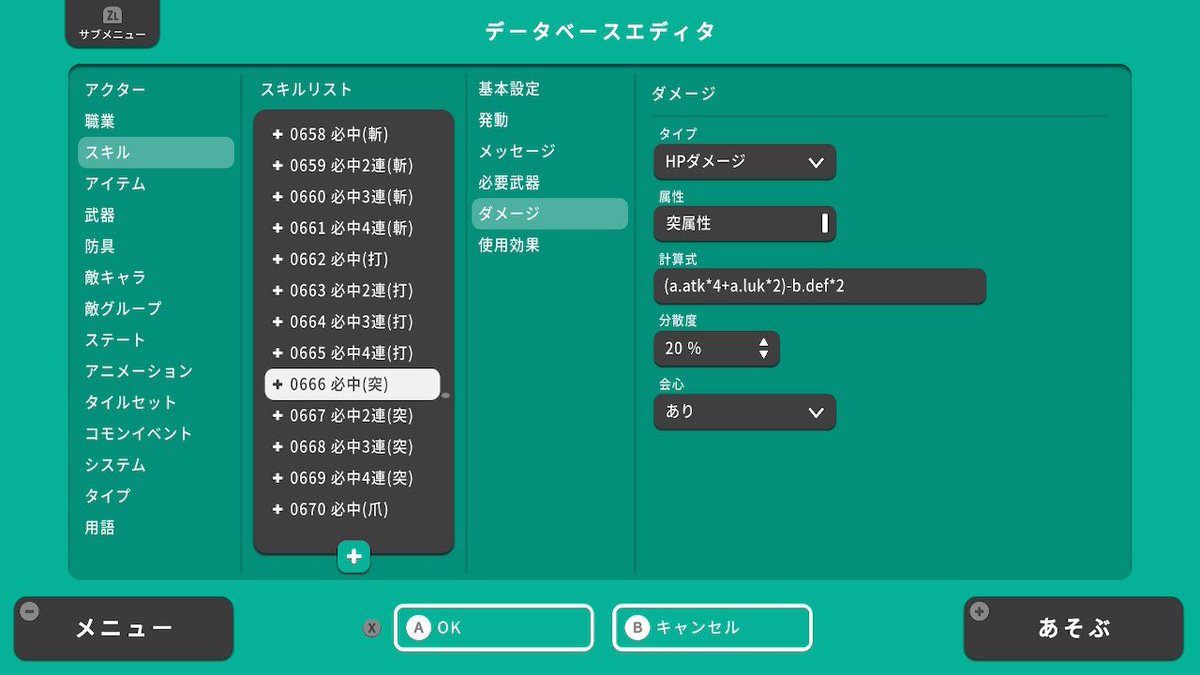Open the ダメージ section
1200x675 pixels.
coord(550,214)
